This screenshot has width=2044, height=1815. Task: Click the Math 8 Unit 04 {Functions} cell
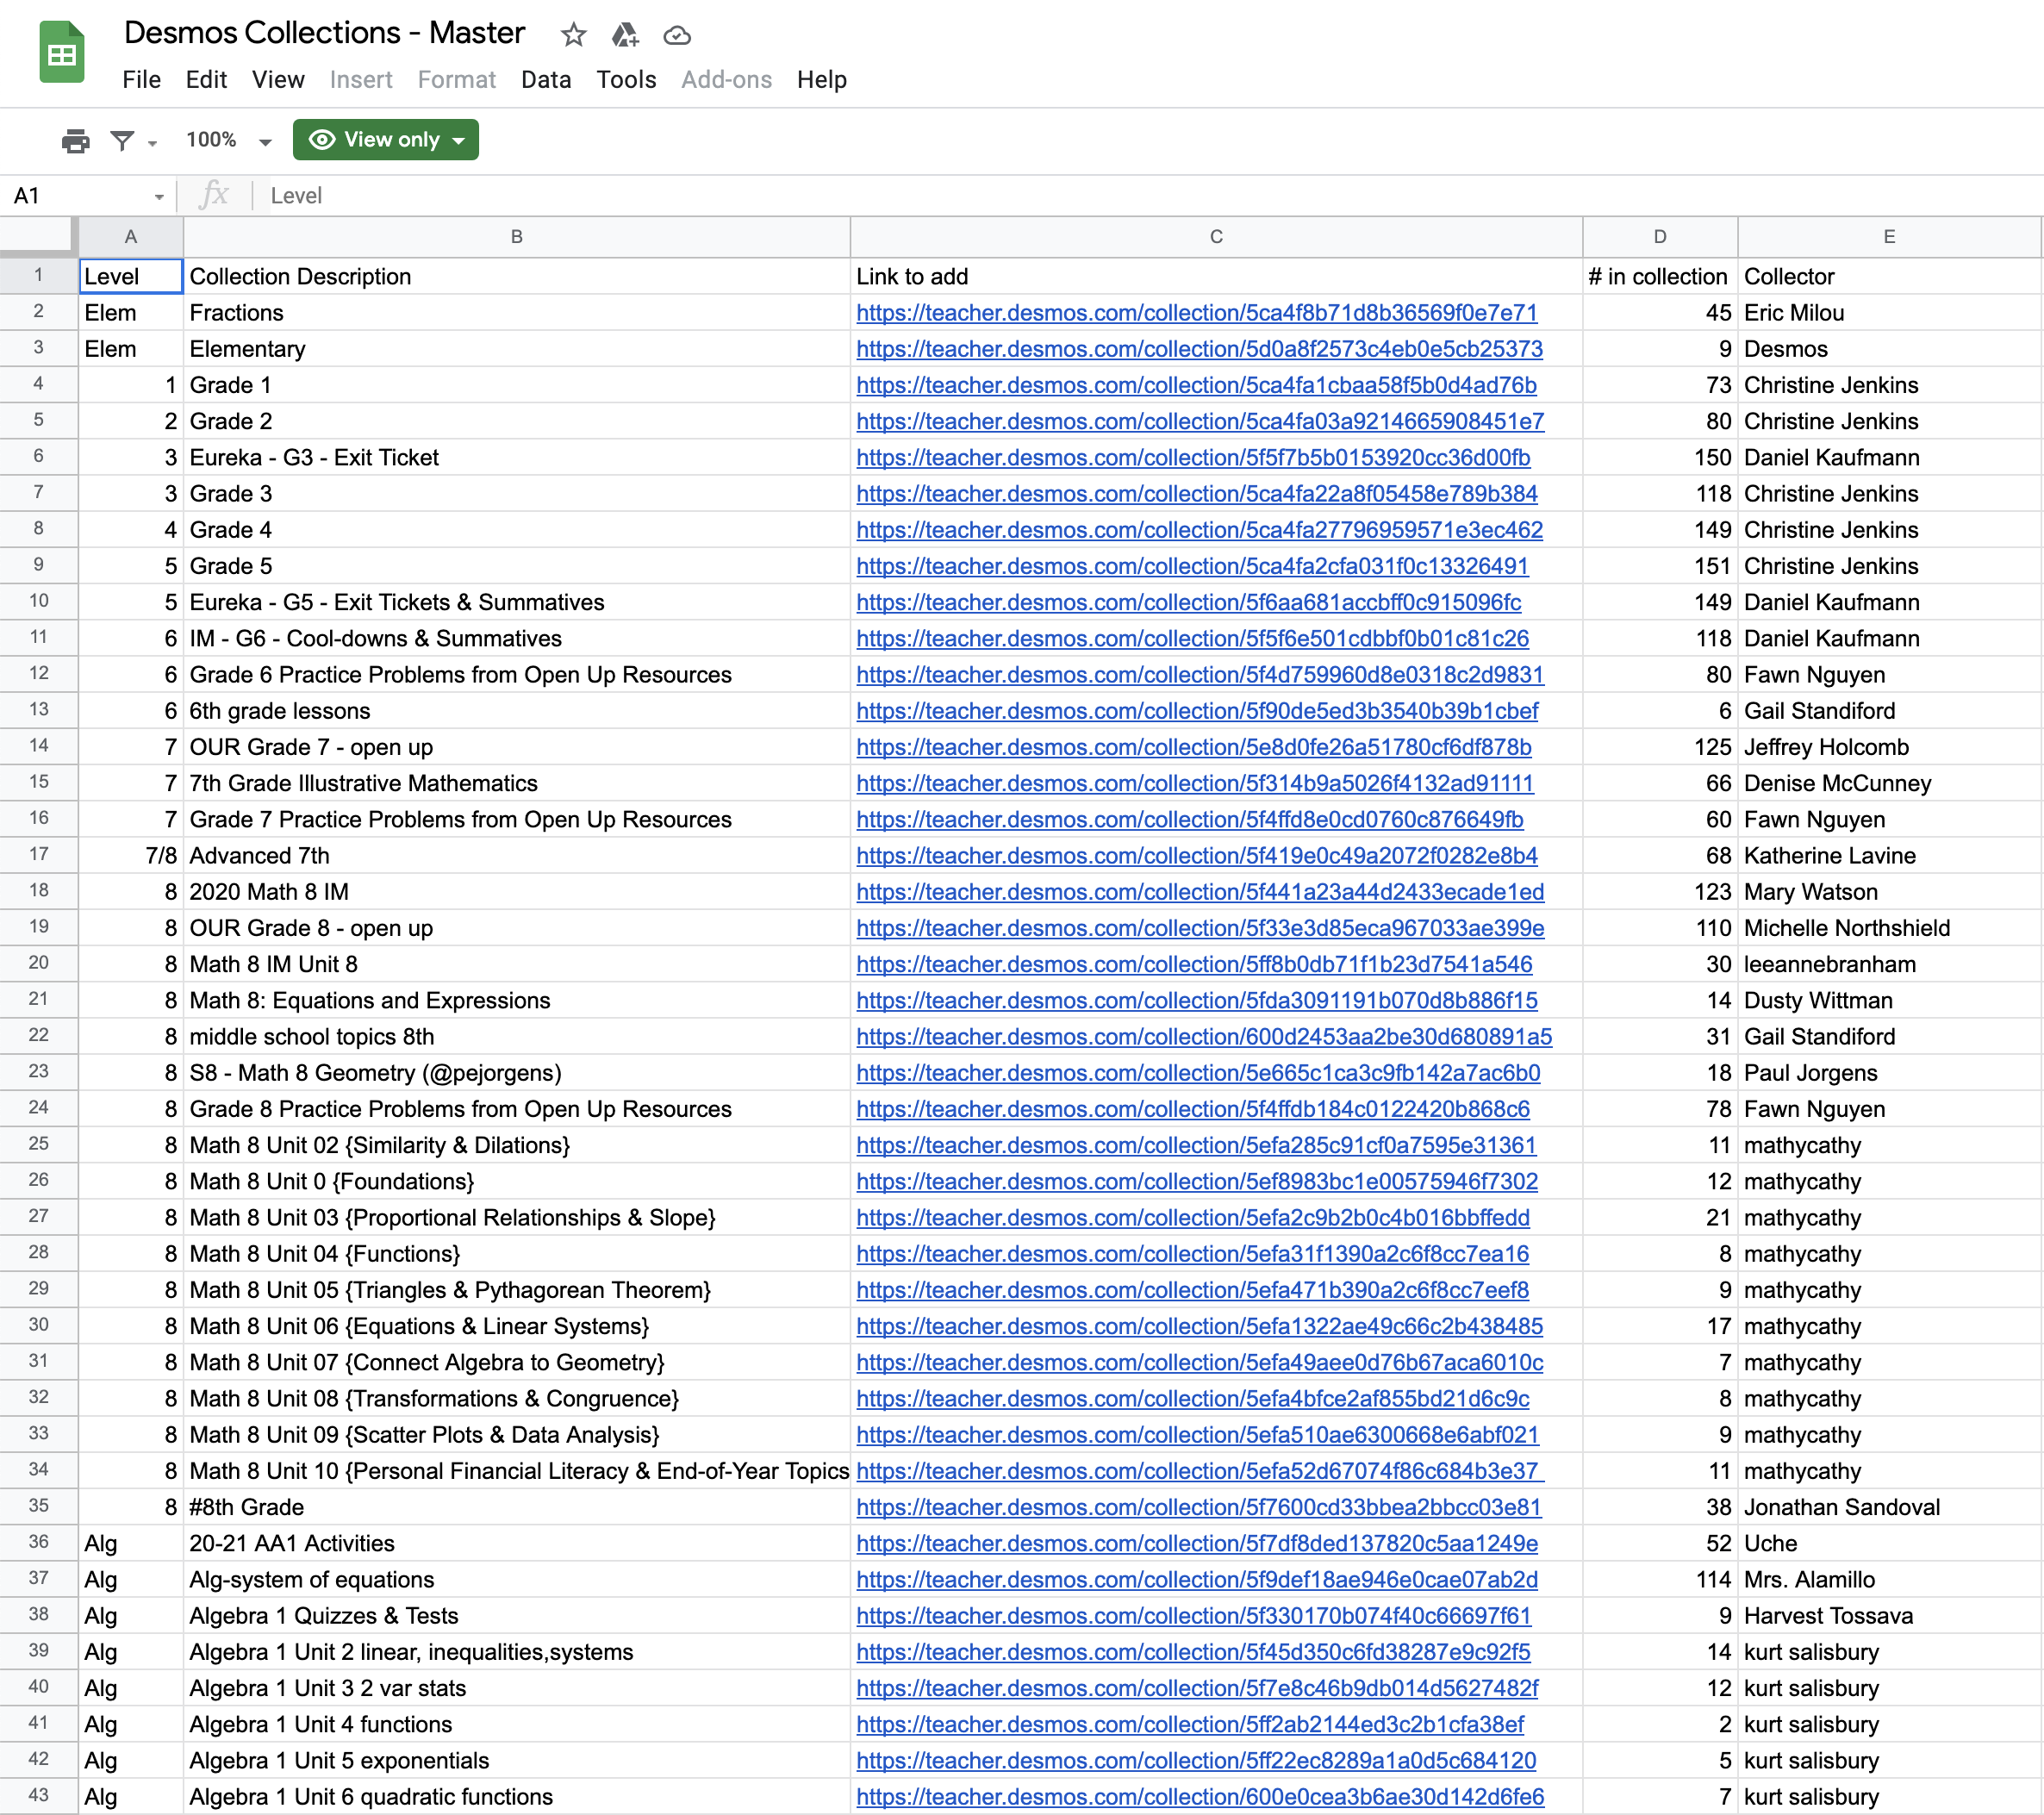517,1254
